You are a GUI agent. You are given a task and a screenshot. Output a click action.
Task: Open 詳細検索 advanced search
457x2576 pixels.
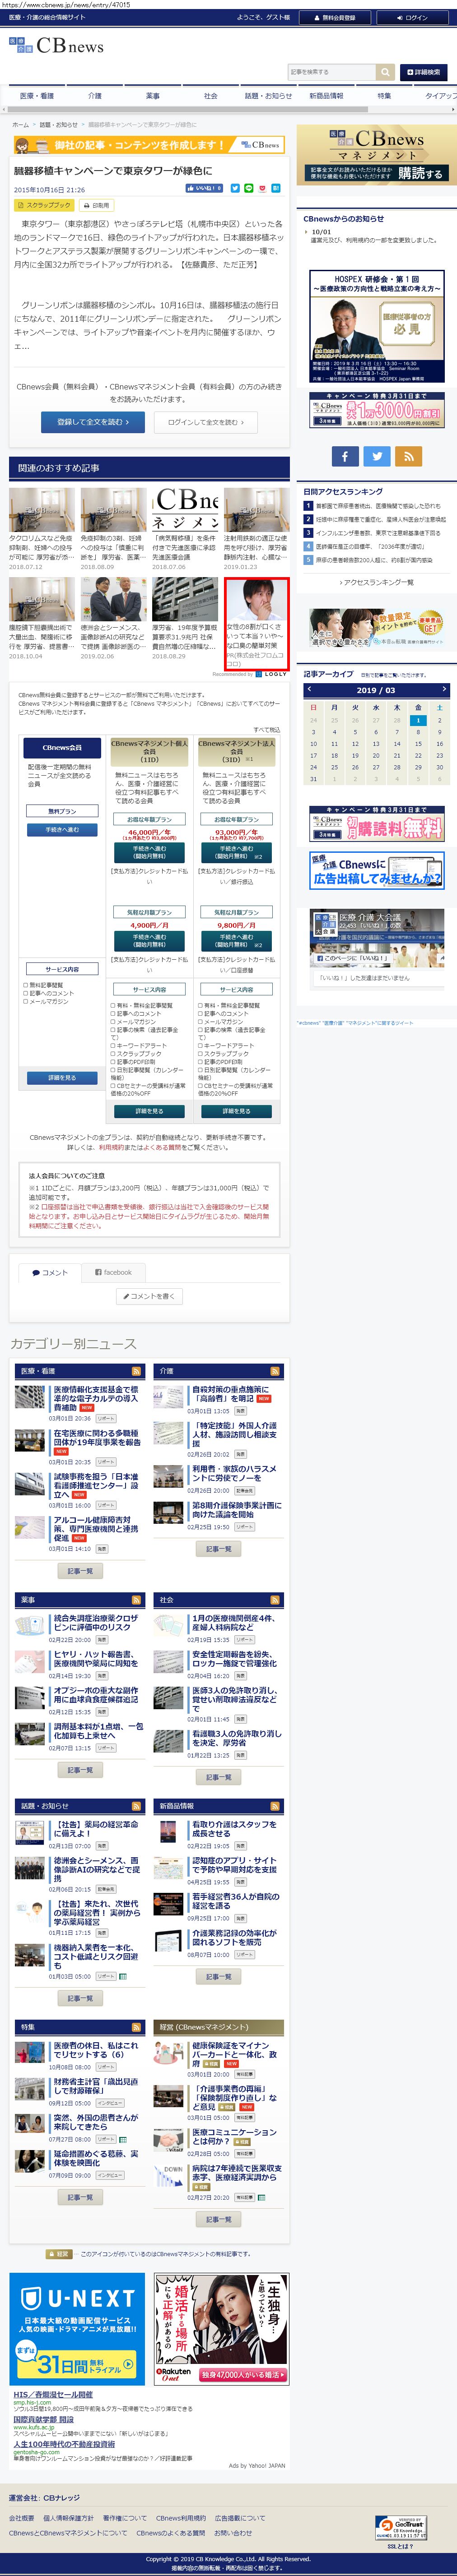[424, 72]
